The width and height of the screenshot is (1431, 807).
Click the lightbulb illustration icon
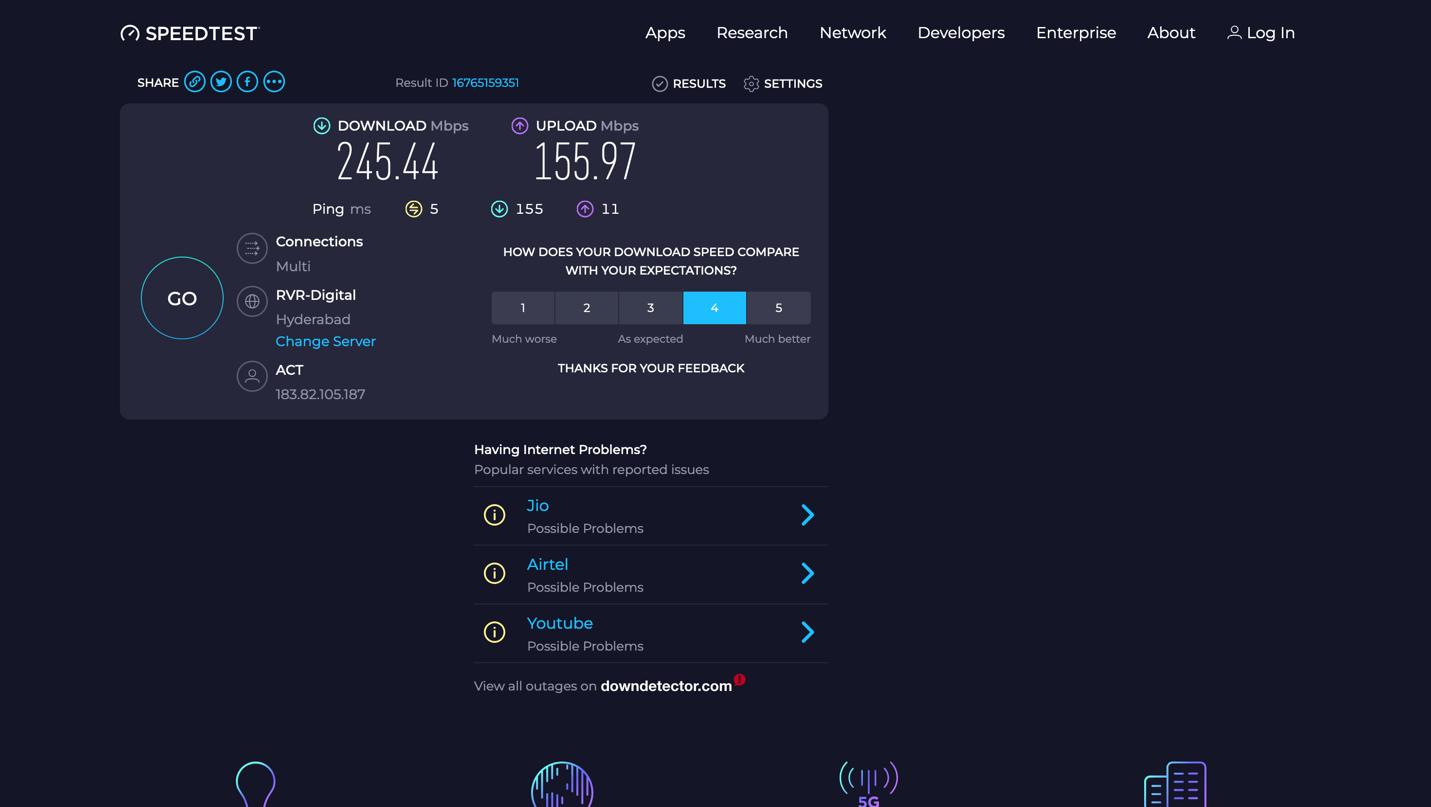pos(255,784)
